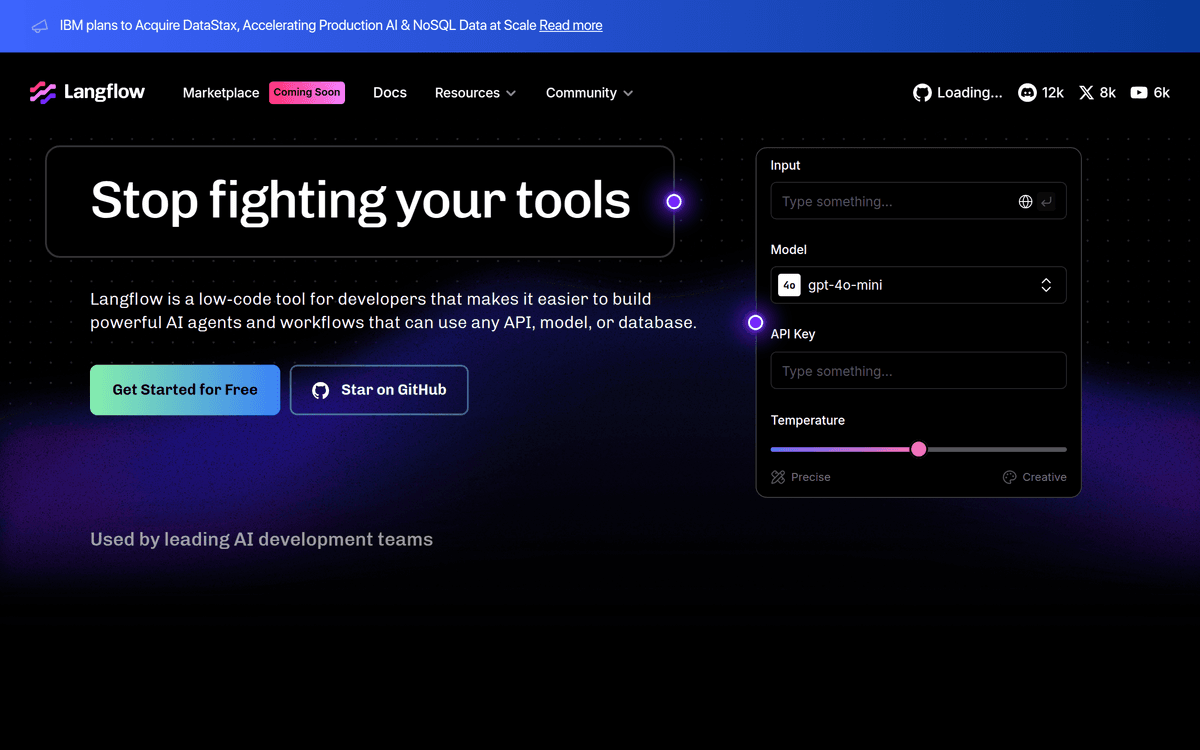Focus the API Key input field

(x=918, y=371)
